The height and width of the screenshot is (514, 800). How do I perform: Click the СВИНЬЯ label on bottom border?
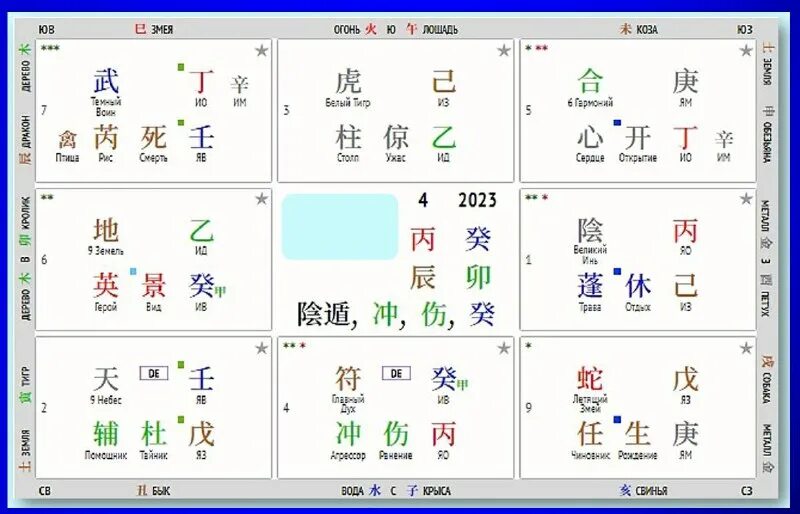(651, 491)
